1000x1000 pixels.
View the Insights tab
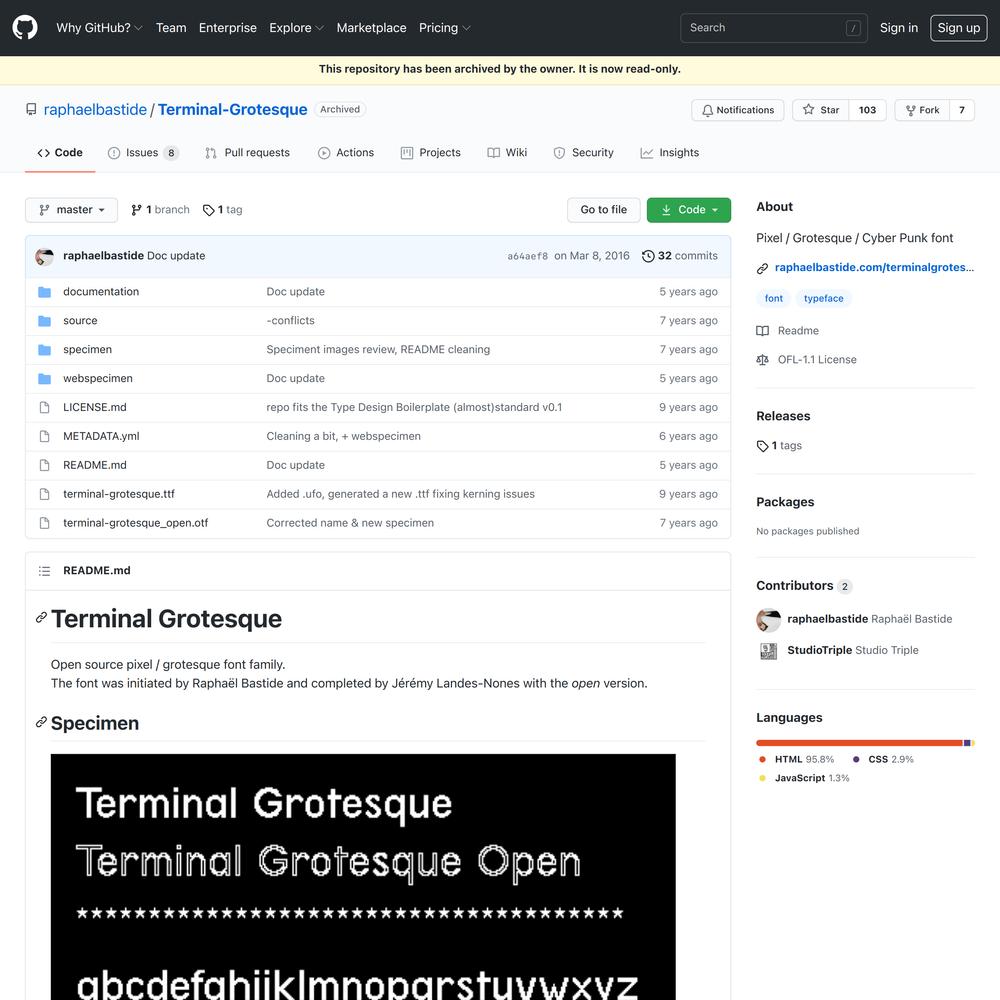(x=670, y=153)
